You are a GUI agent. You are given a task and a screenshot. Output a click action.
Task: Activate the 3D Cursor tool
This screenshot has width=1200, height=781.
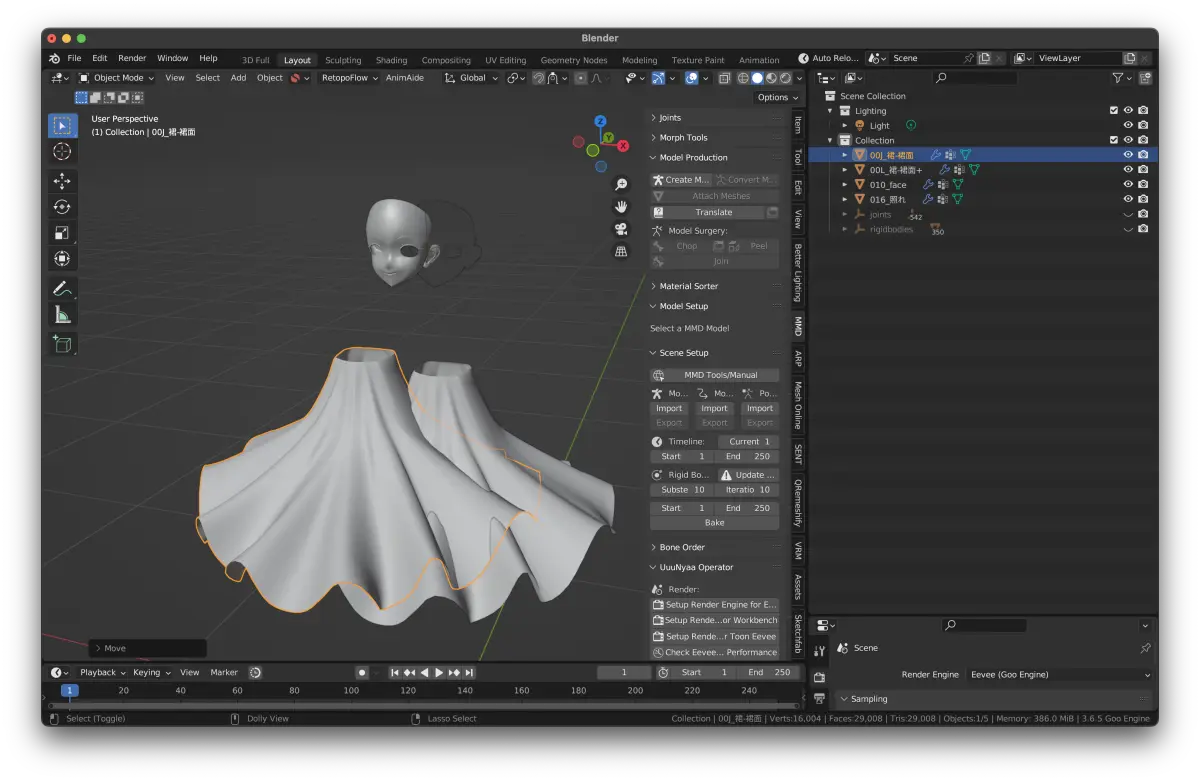click(x=62, y=152)
